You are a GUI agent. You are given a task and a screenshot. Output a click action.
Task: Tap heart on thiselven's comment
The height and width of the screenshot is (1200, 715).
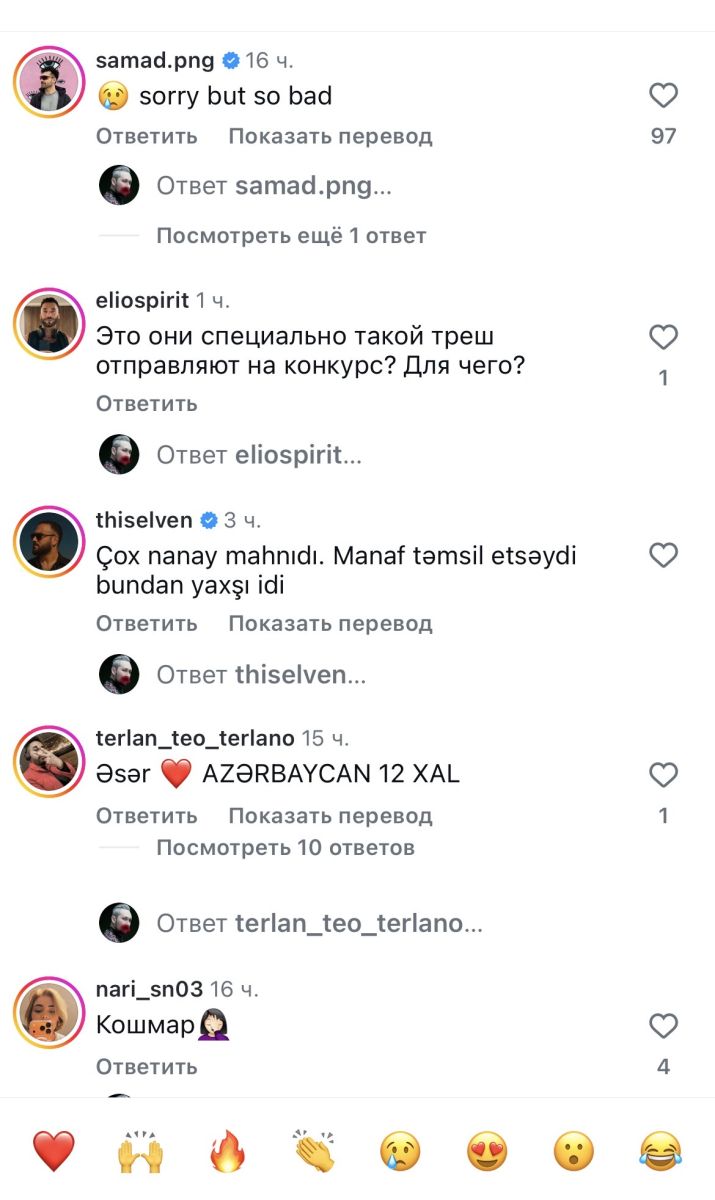tap(664, 556)
